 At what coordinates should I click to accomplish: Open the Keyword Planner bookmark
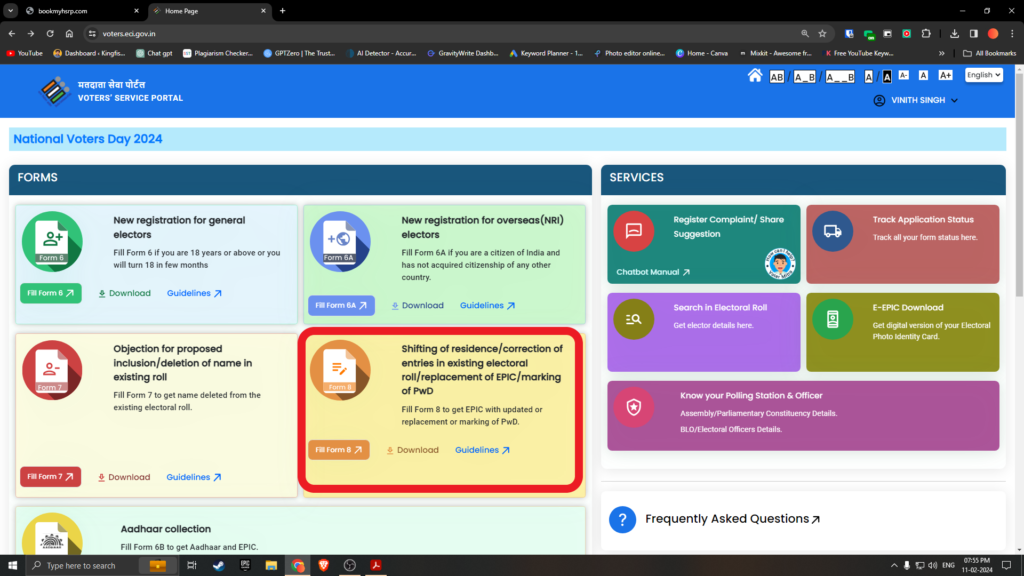(x=546, y=54)
